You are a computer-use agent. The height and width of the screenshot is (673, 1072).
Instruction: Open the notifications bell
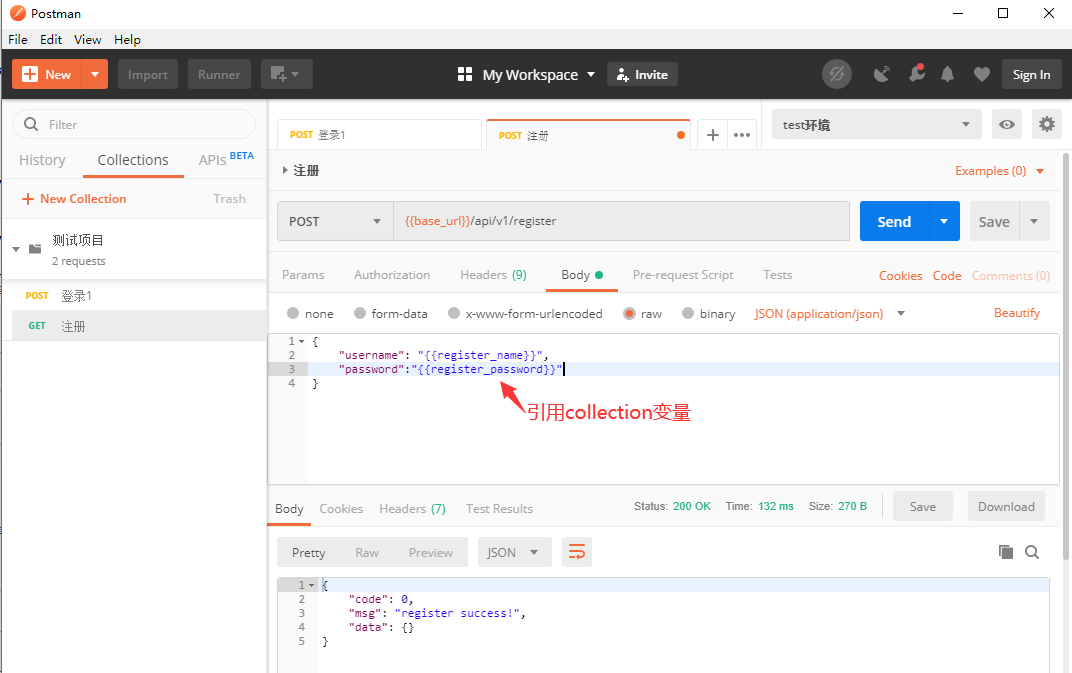[x=948, y=75]
